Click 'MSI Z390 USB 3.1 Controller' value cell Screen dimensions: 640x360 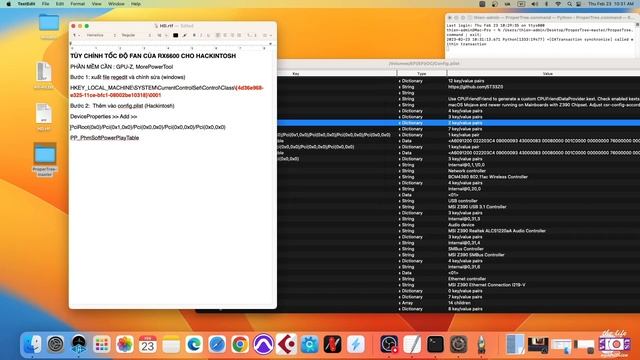(x=477, y=207)
